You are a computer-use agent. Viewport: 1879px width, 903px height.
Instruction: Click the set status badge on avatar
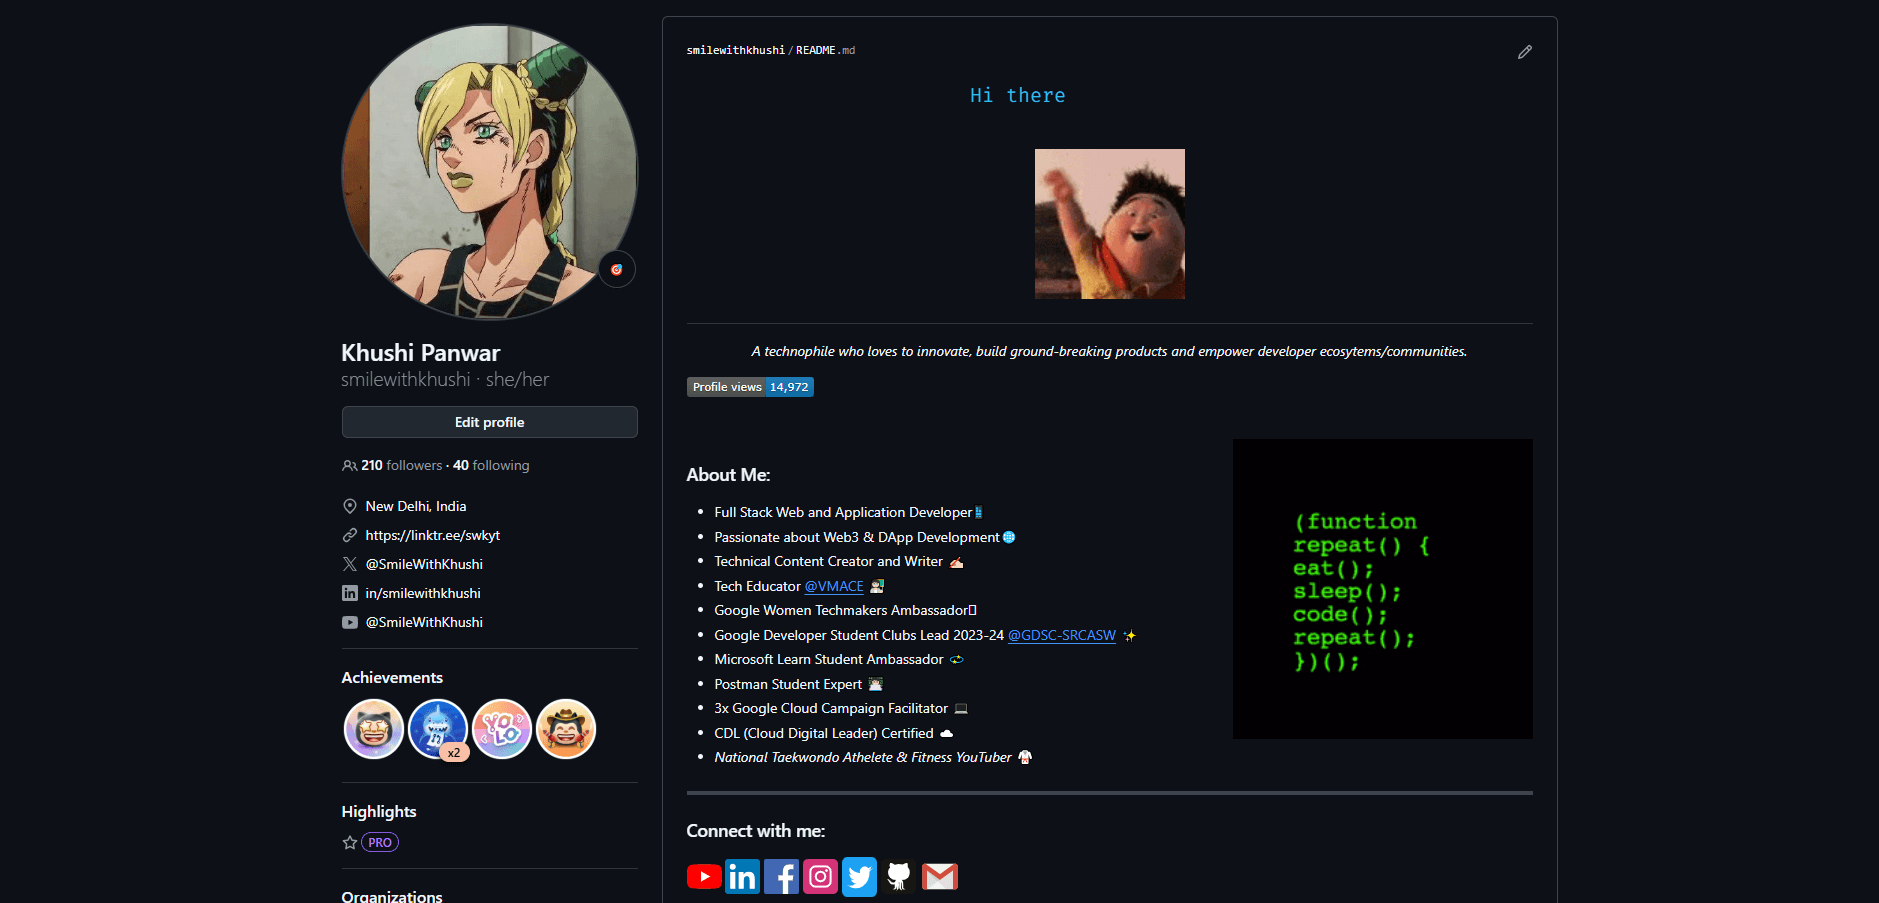pyautogui.click(x=617, y=269)
